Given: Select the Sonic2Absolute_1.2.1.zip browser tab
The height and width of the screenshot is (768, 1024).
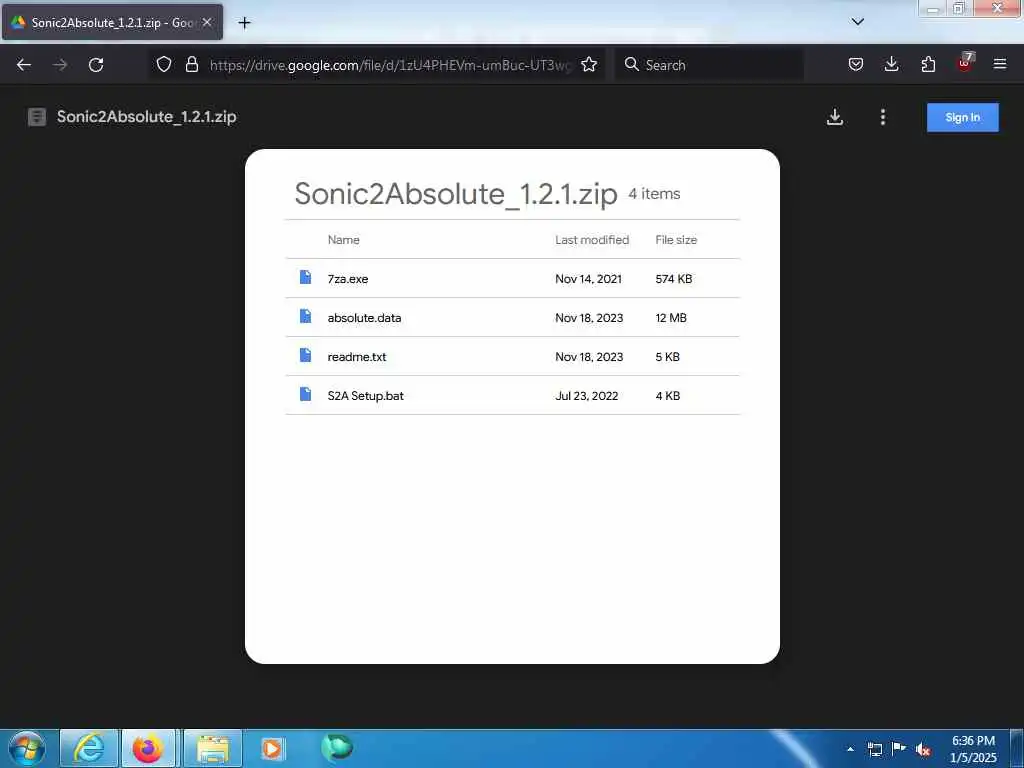Looking at the screenshot, I should tap(112, 22).
